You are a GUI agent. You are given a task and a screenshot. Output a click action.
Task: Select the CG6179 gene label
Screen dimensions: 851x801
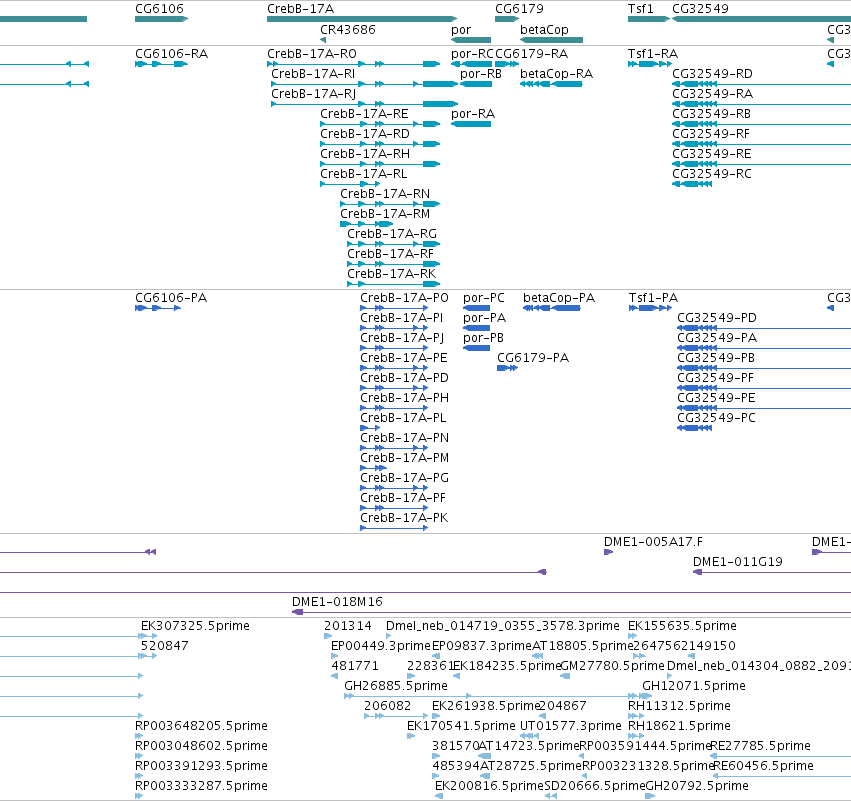pyautogui.click(x=519, y=9)
